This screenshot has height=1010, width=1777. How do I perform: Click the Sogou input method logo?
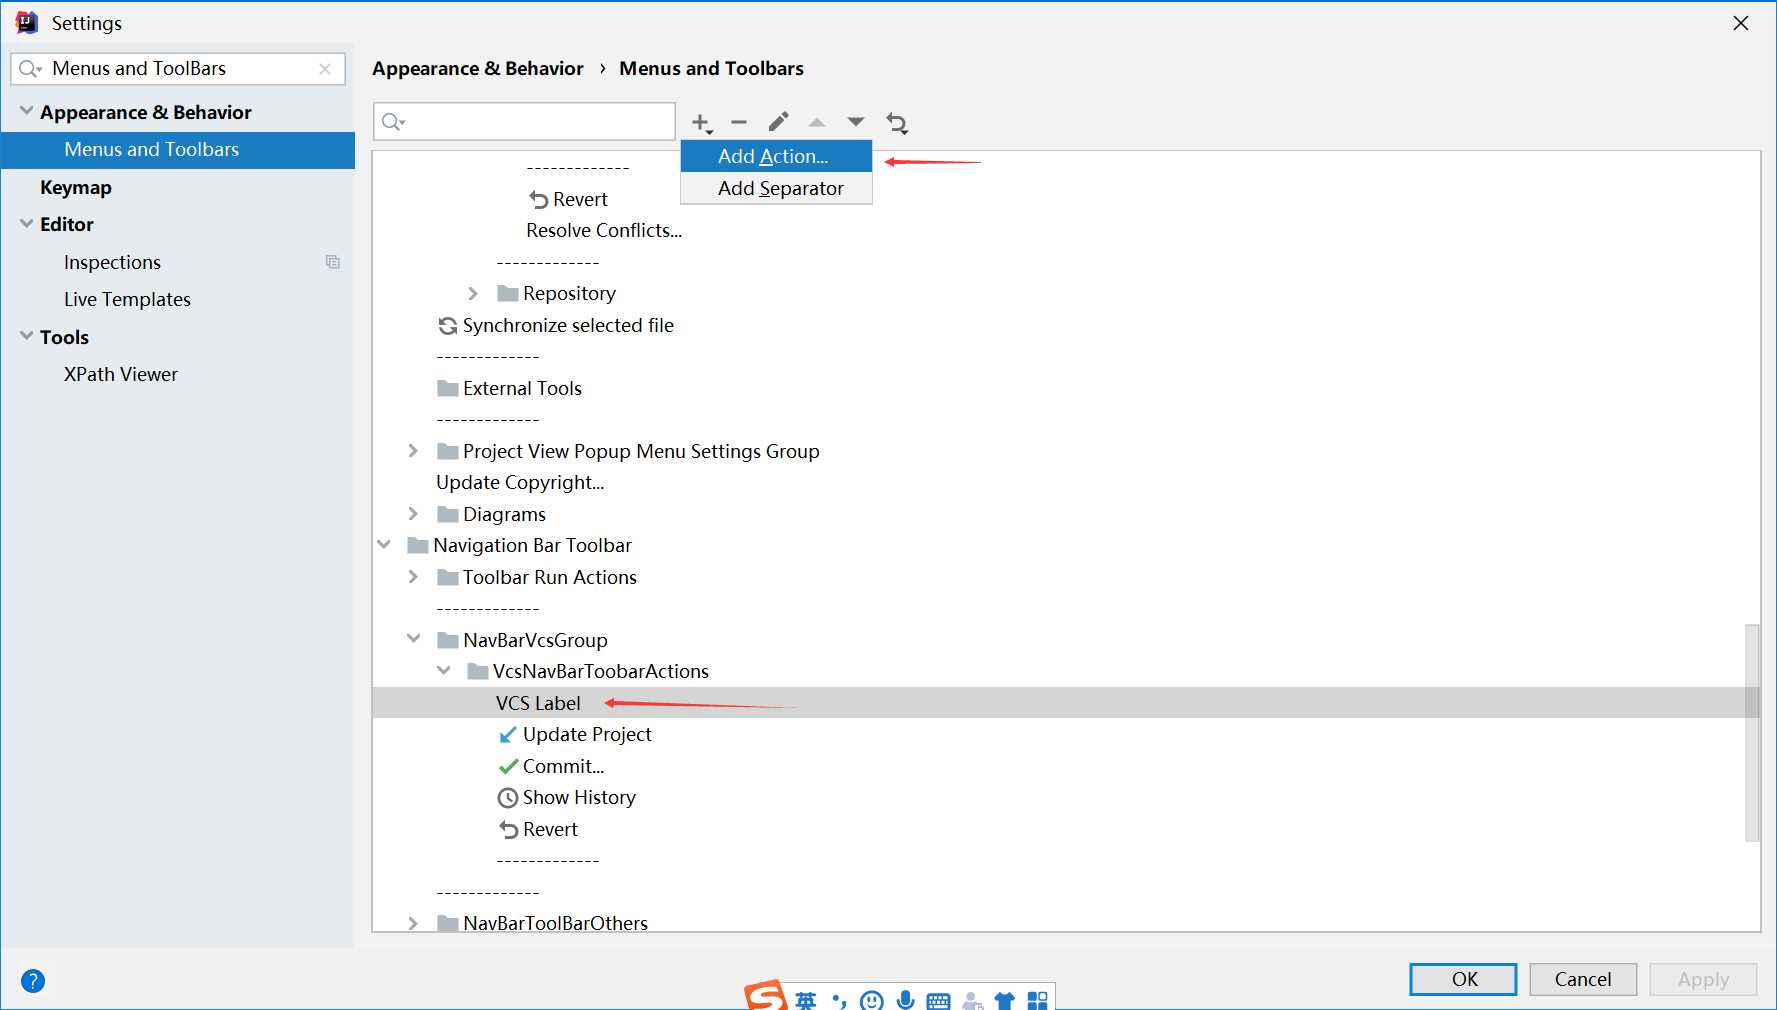click(766, 996)
